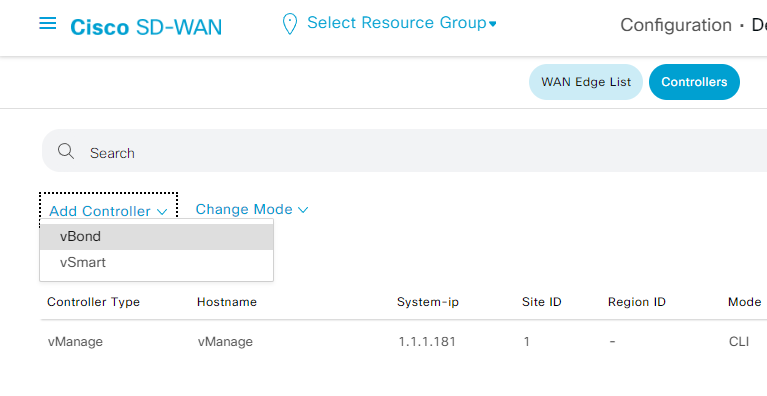The image size is (767, 396).
Task: Select the vManage hostname cell
Action: tap(226, 342)
